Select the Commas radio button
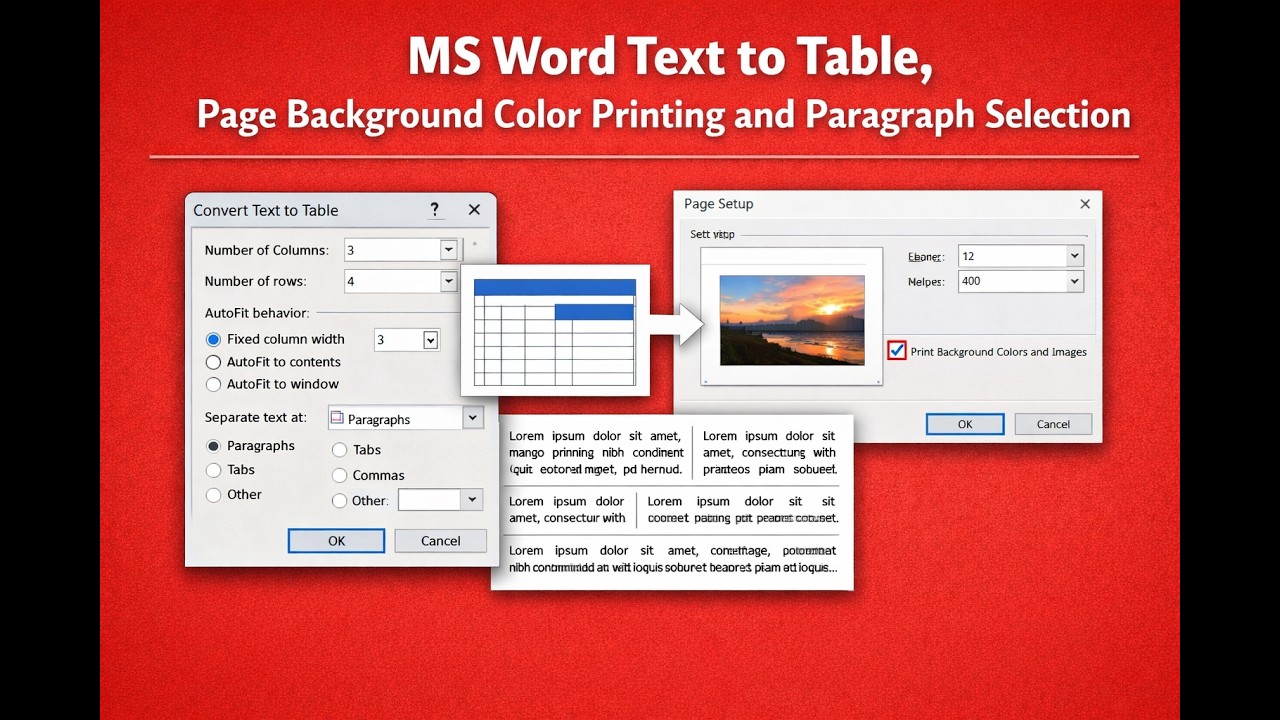 339,476
